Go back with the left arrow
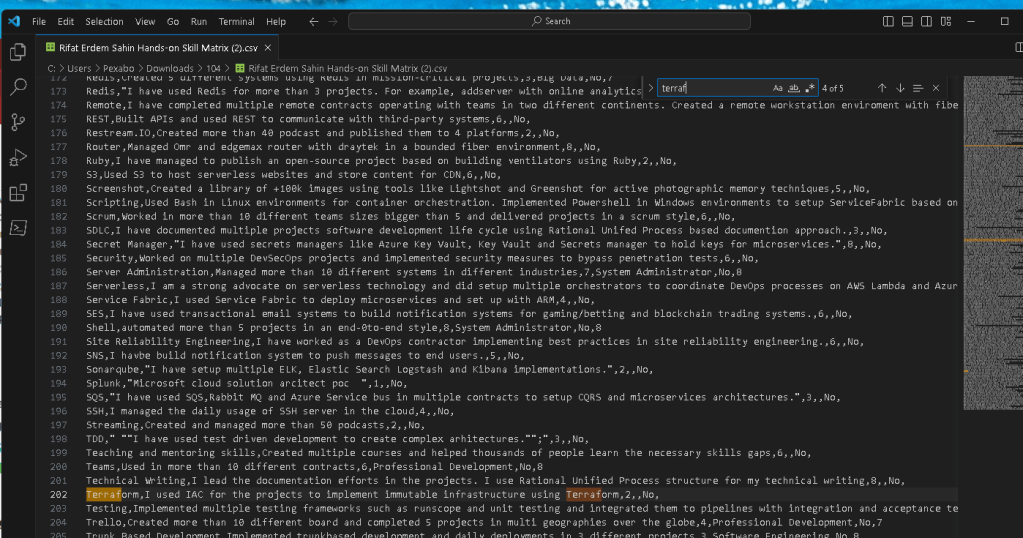1023x538 pixels. tap(314, 22)
